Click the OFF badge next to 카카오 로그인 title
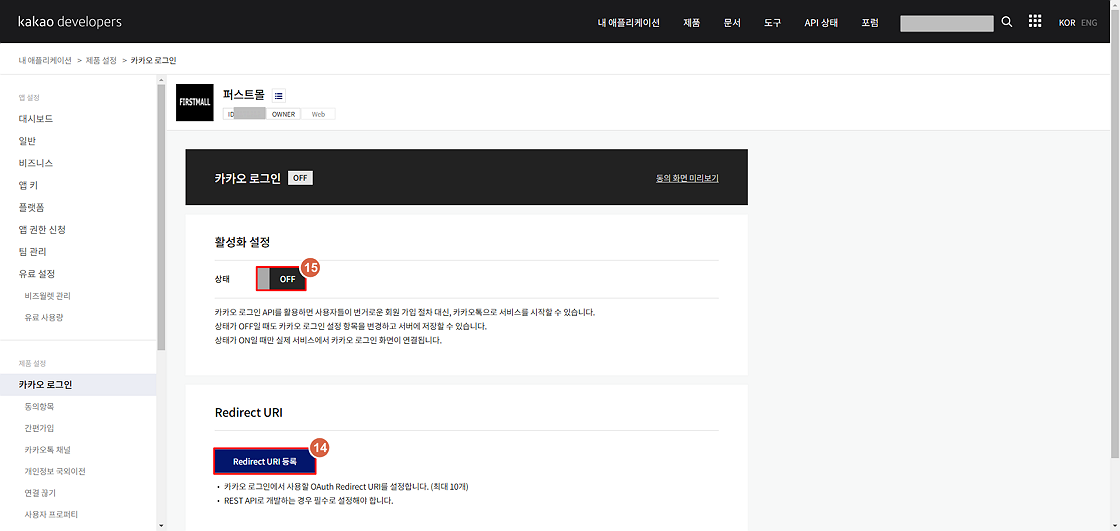 pos(300,178)
